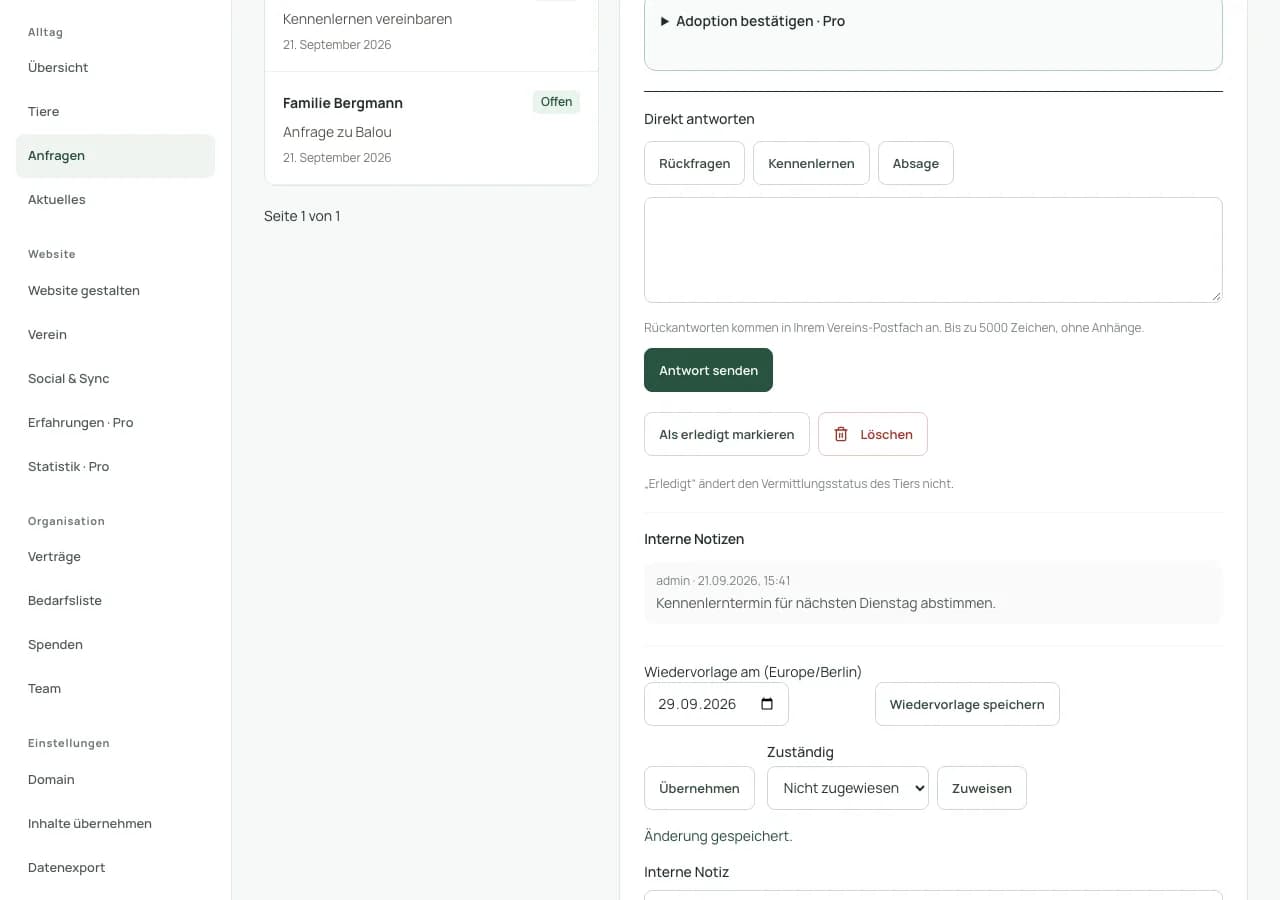Open Statistik · Pro in the sidebar
1280x900 pixels.
point(115,467)
